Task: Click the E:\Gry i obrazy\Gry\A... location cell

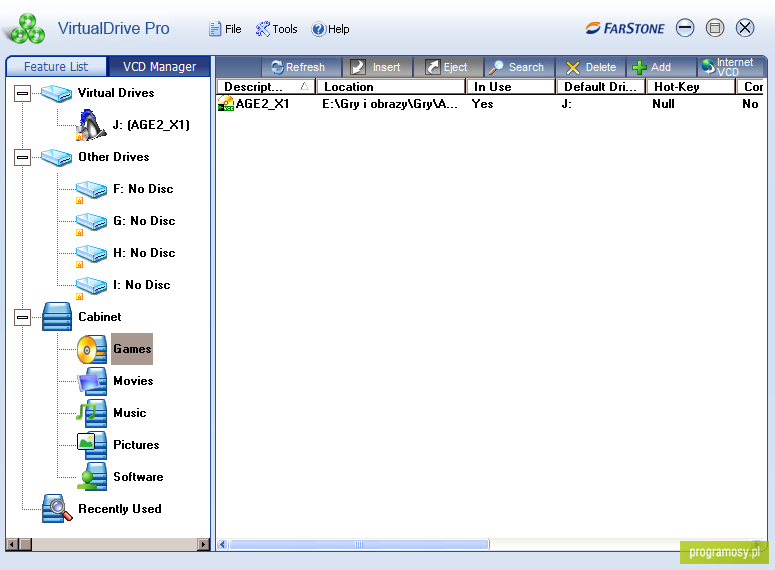Action: [390, 104]
